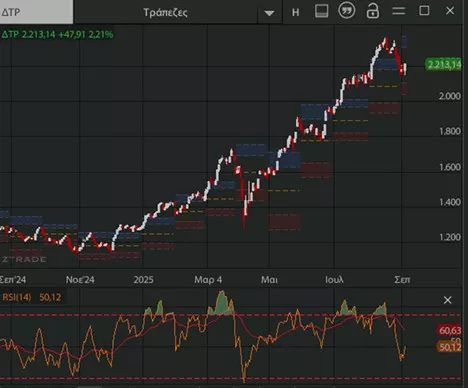The width and height of the screenshot is (468, 388).
Task: Click the Νοε'24 date axis label
Action: (x=80, y=280)
